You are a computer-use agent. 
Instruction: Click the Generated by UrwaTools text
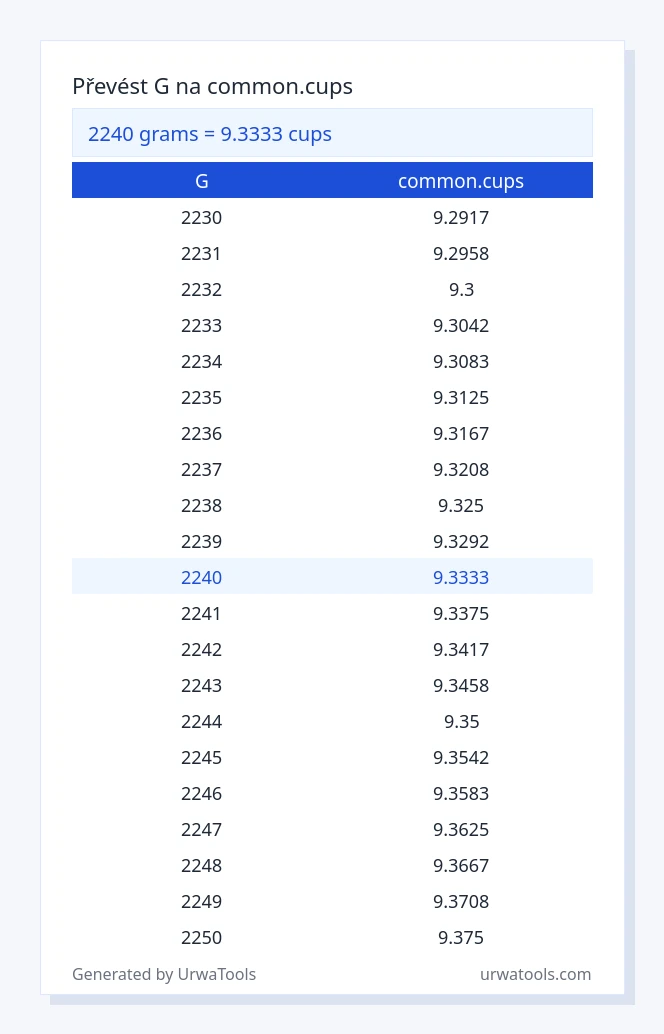[x=164, y=974]
